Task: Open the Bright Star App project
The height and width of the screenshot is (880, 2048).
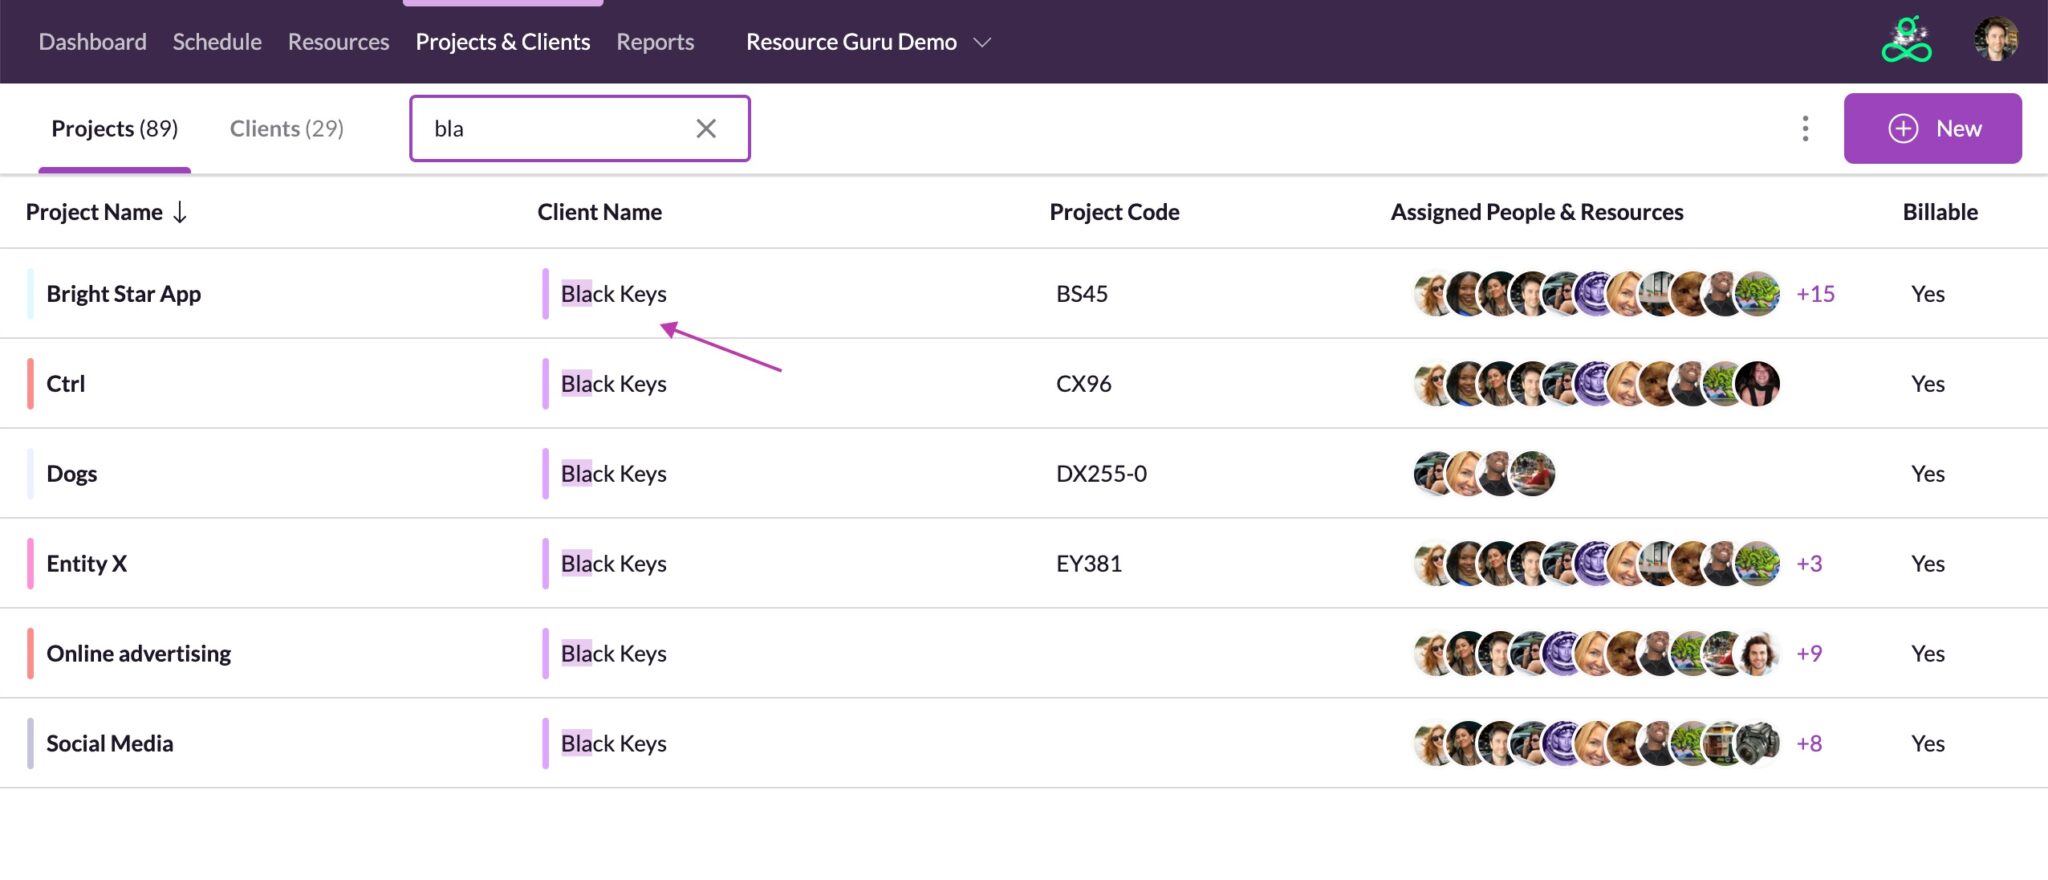Action: (124, 294)
